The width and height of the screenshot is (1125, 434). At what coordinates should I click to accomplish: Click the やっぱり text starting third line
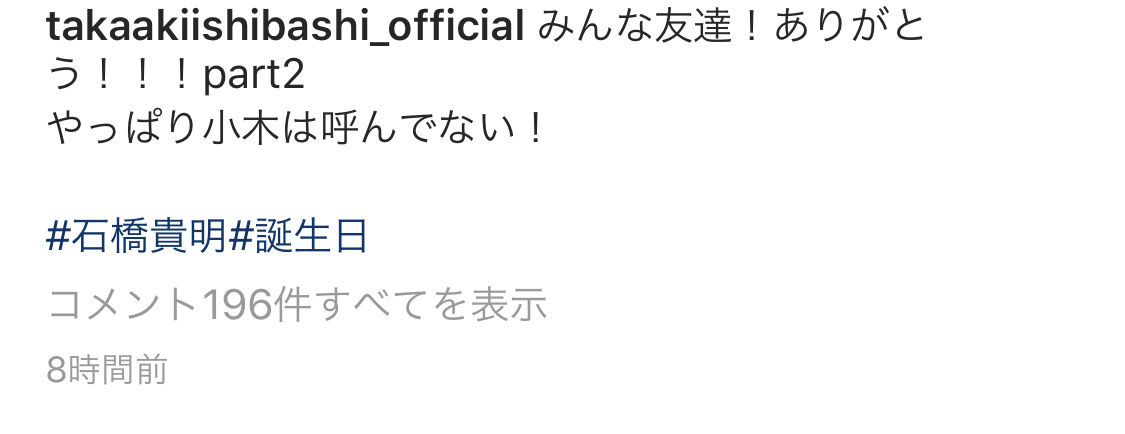(x=122, y=131)
